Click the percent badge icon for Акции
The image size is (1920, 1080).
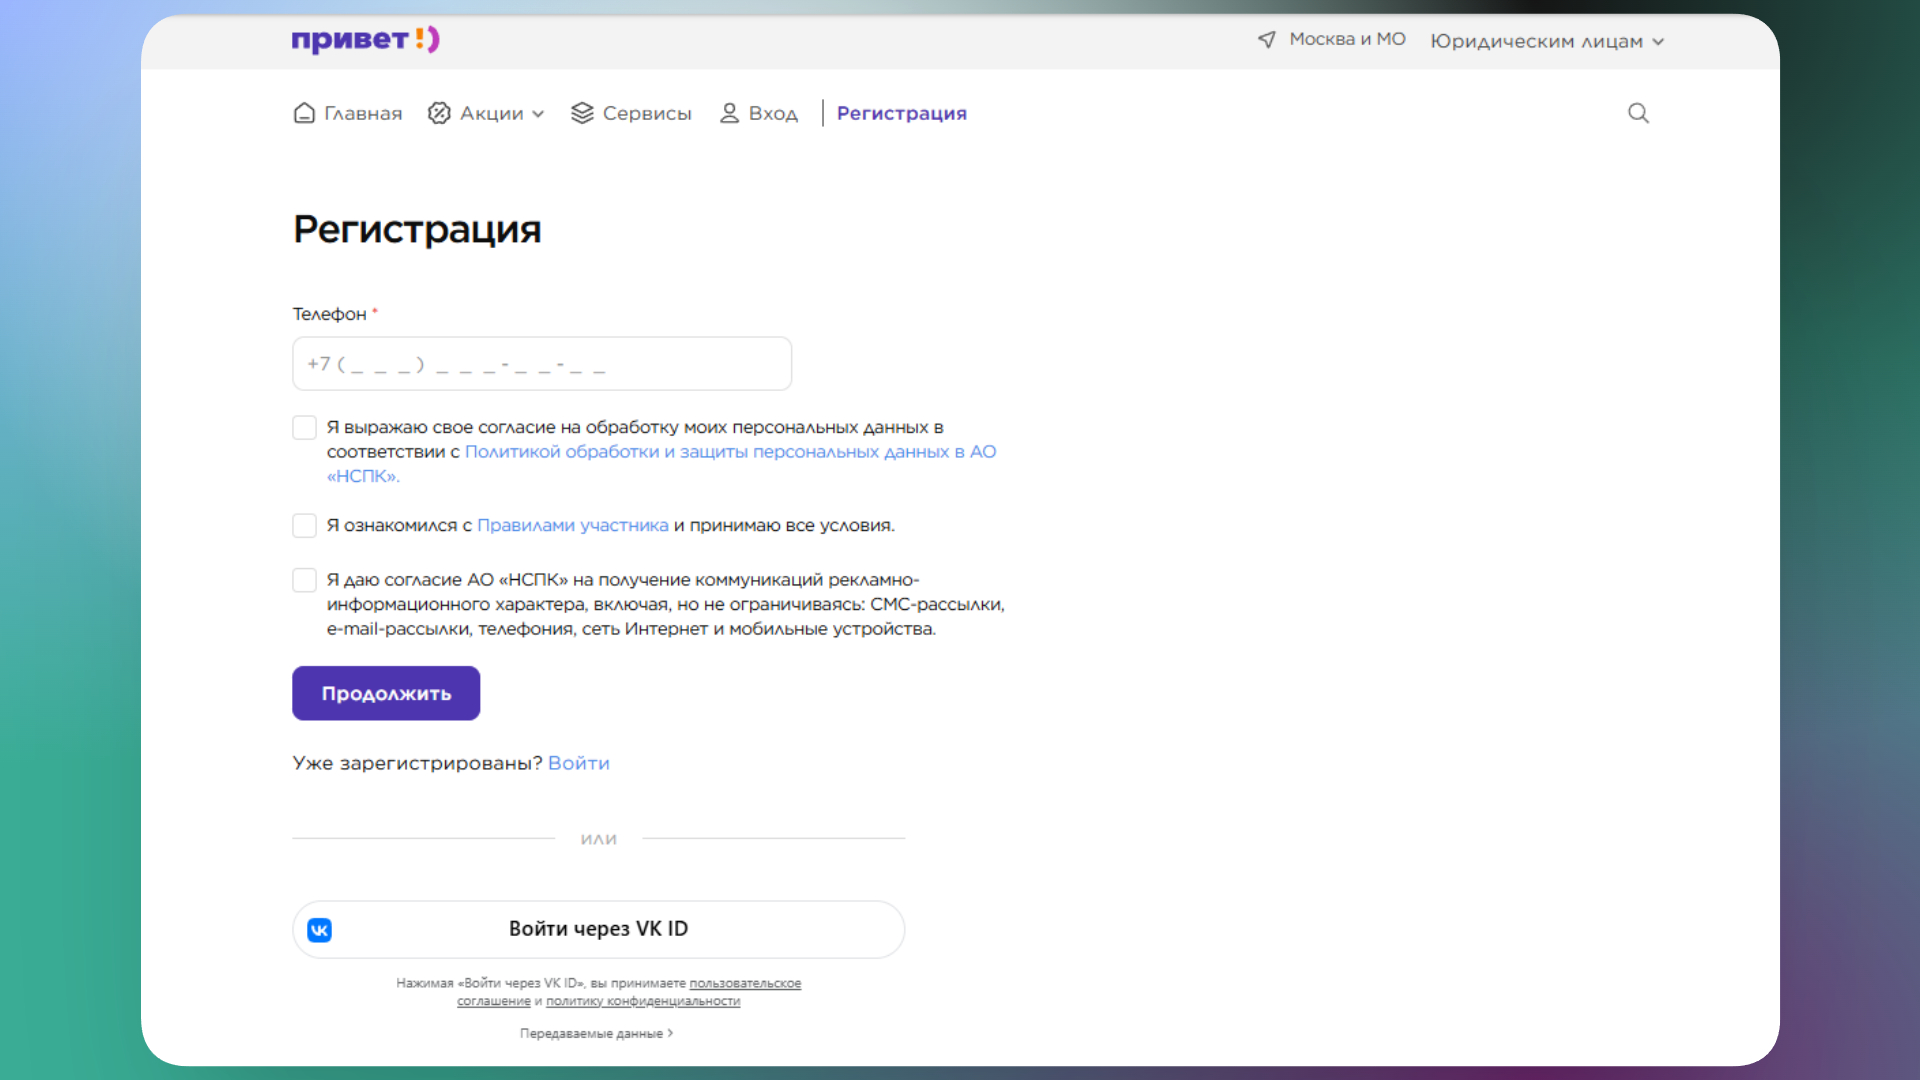[x=439, y=113]
